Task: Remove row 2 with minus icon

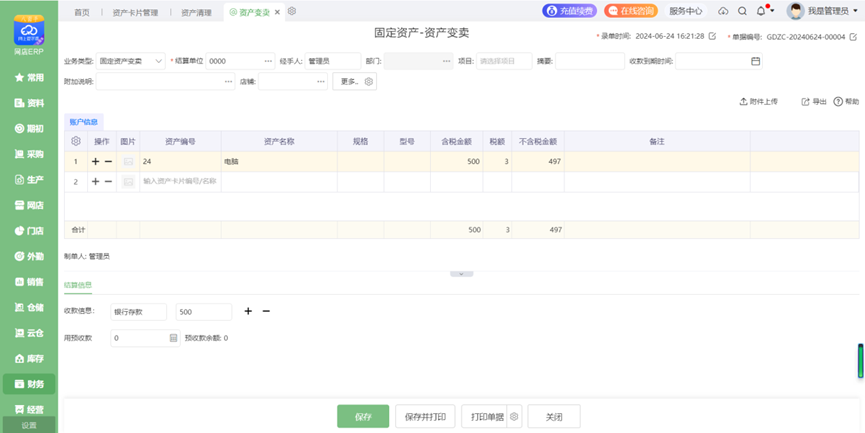Action: click(108, 181)
